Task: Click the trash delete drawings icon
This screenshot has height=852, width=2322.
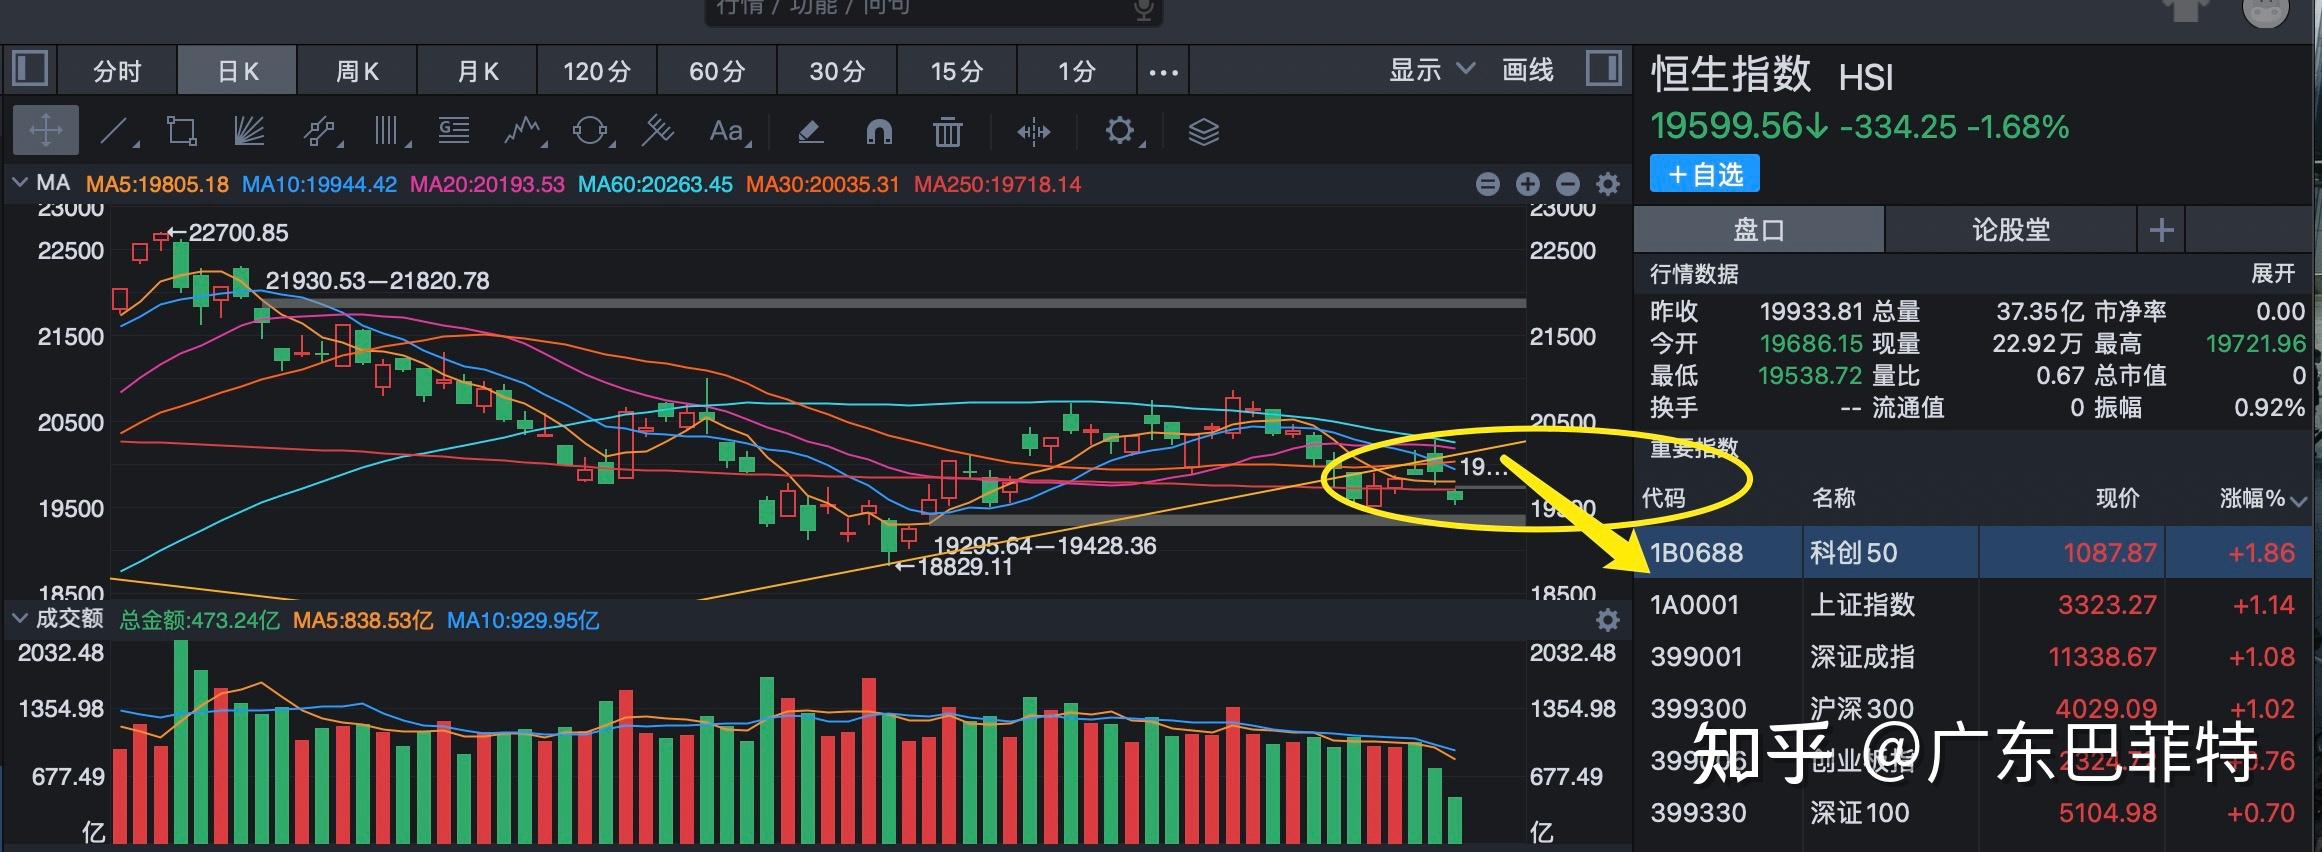Action: pos(947,131)
